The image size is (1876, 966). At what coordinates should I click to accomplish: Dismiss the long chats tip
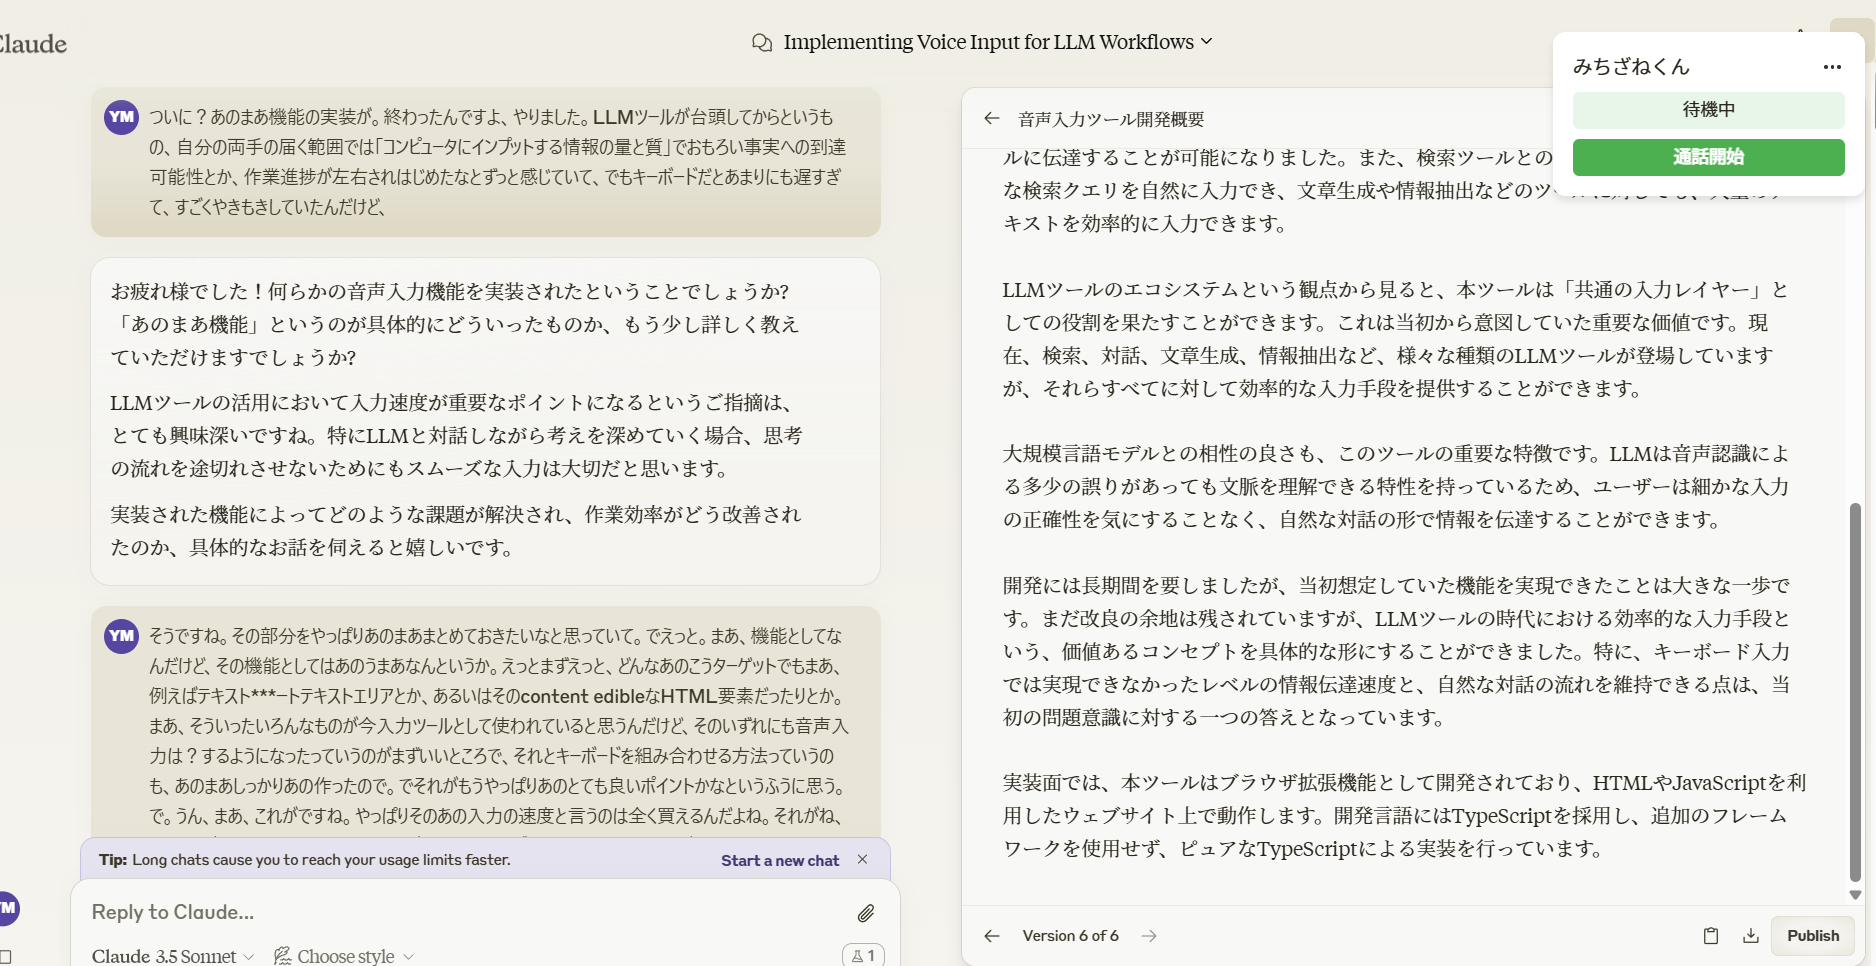click(x=862, y=860)
